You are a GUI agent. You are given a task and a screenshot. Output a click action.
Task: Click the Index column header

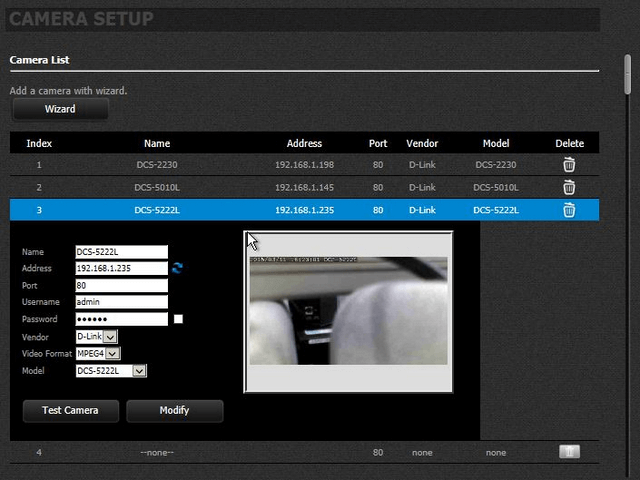[39, 143]
